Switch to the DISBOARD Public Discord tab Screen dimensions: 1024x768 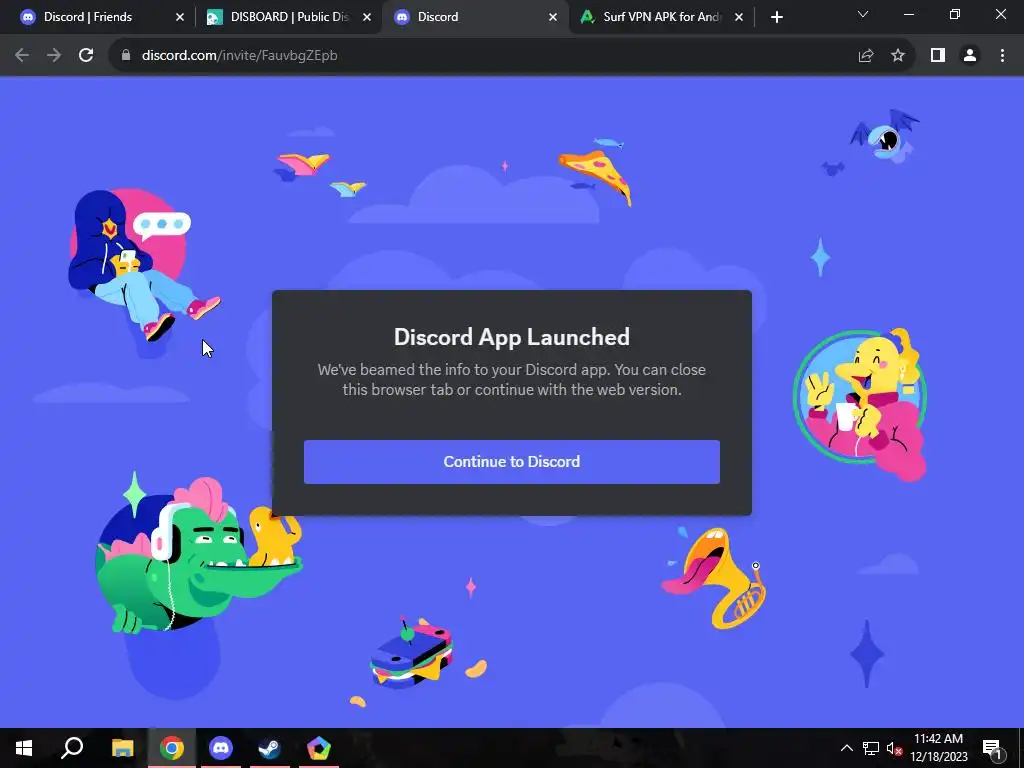288,17
